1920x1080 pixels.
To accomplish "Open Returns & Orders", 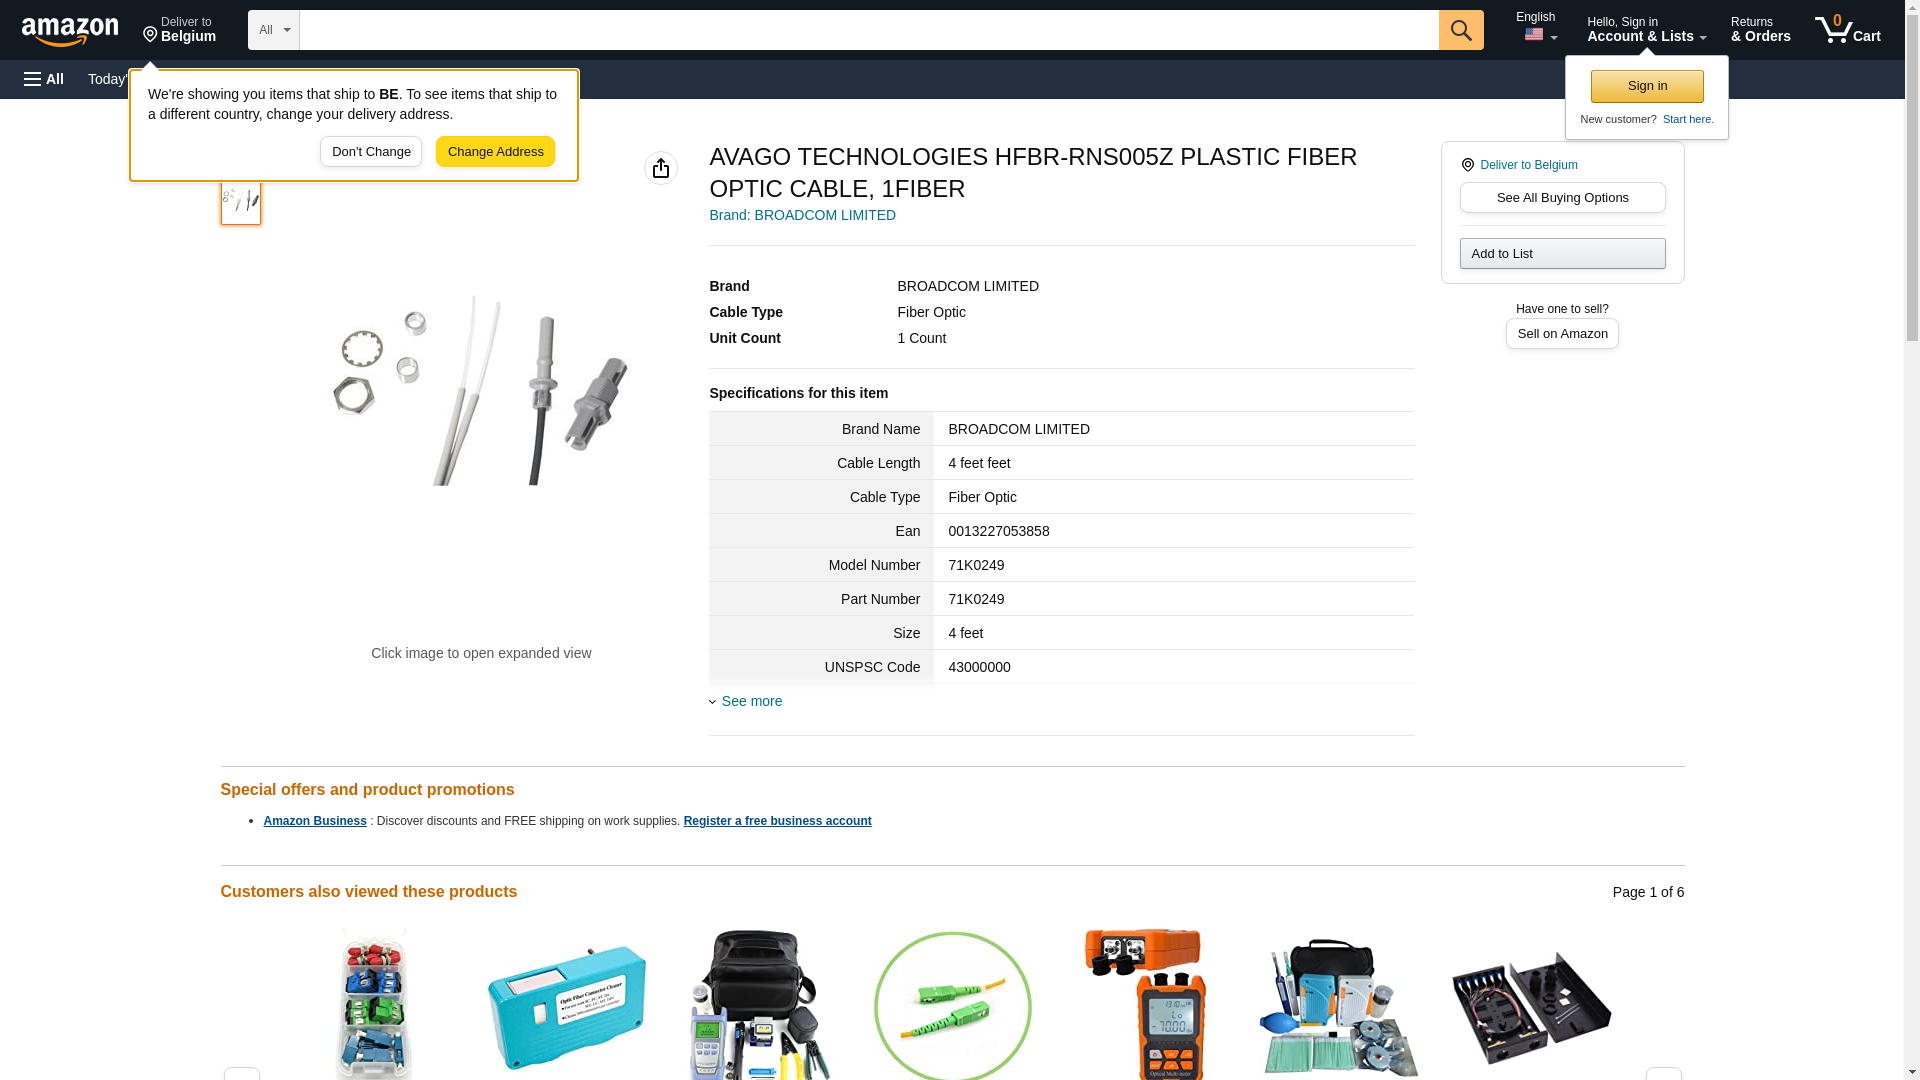I will (1760, 29).
